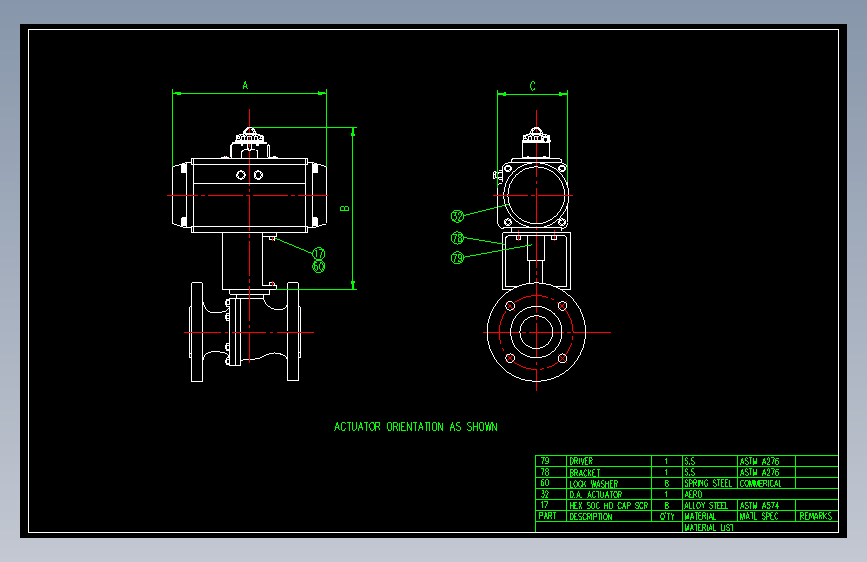Image resolution: width=867 pixels, height=562 pixels.
Task: Click the DESCRIPTION column header
Action: 609,516
